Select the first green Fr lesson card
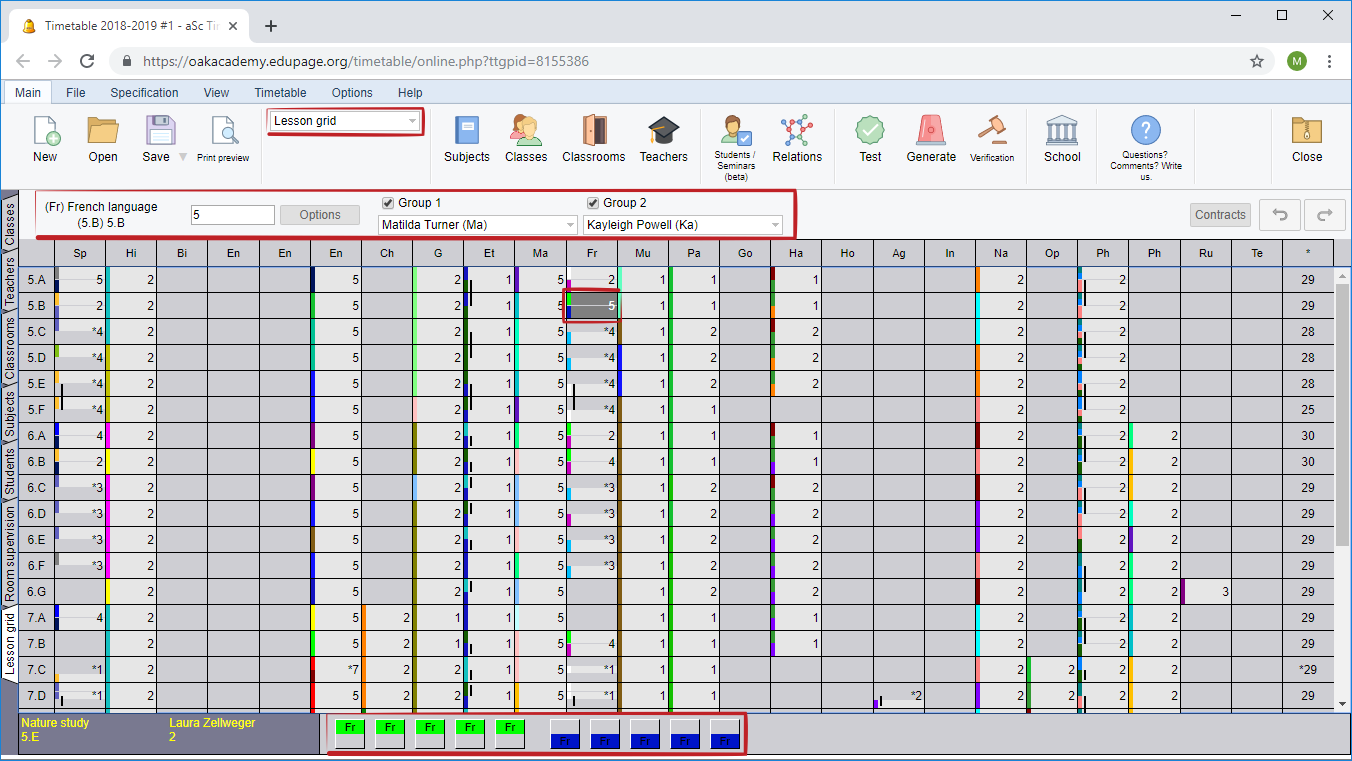This screenshot has width=1352, height=761. (350, 733)
